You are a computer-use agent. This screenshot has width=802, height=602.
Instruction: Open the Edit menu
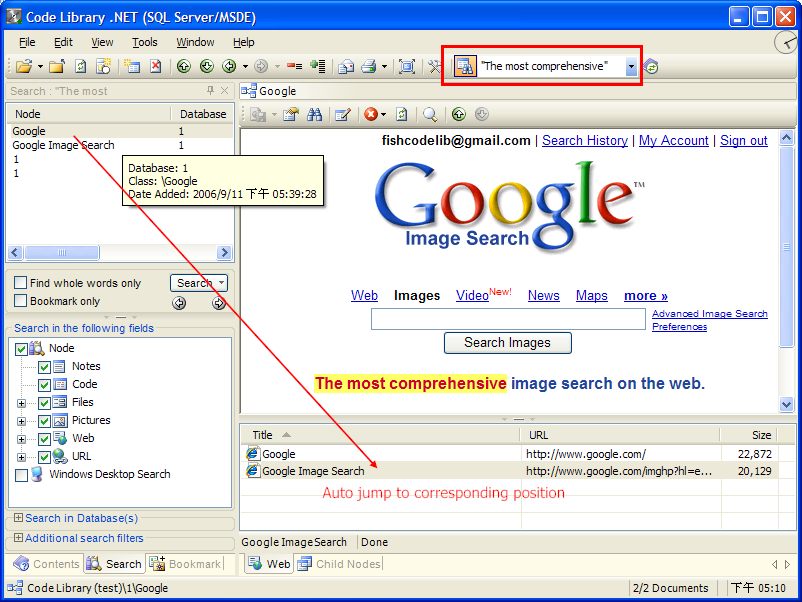(63, 42)
